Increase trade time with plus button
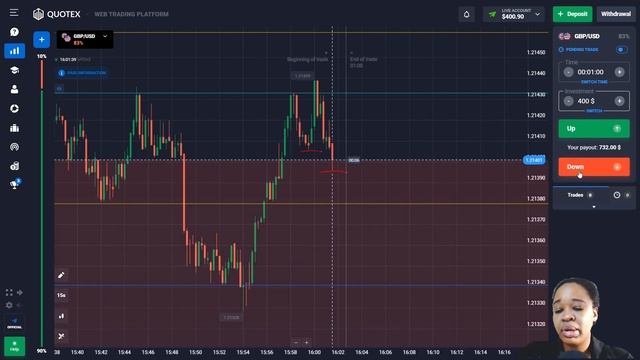Viewport: 640px width, 360px height. [x=619, y=72]
